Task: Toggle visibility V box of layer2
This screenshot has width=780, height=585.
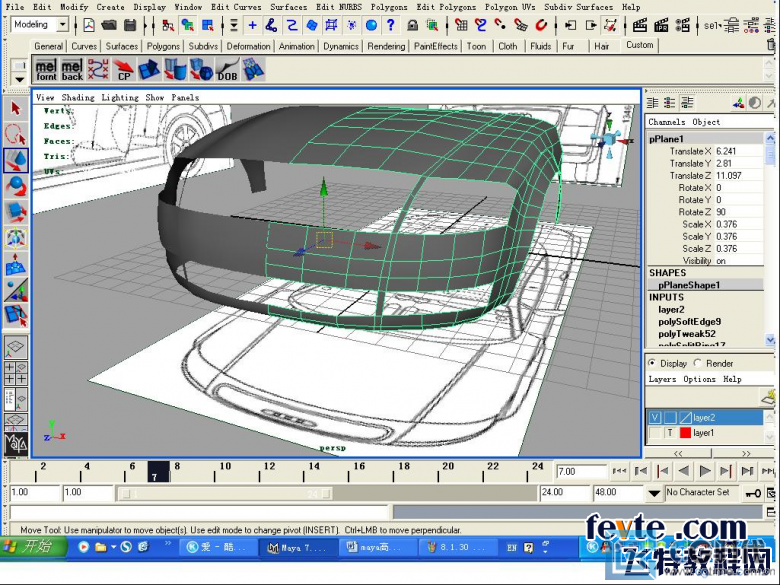Action: click(655, 417)
